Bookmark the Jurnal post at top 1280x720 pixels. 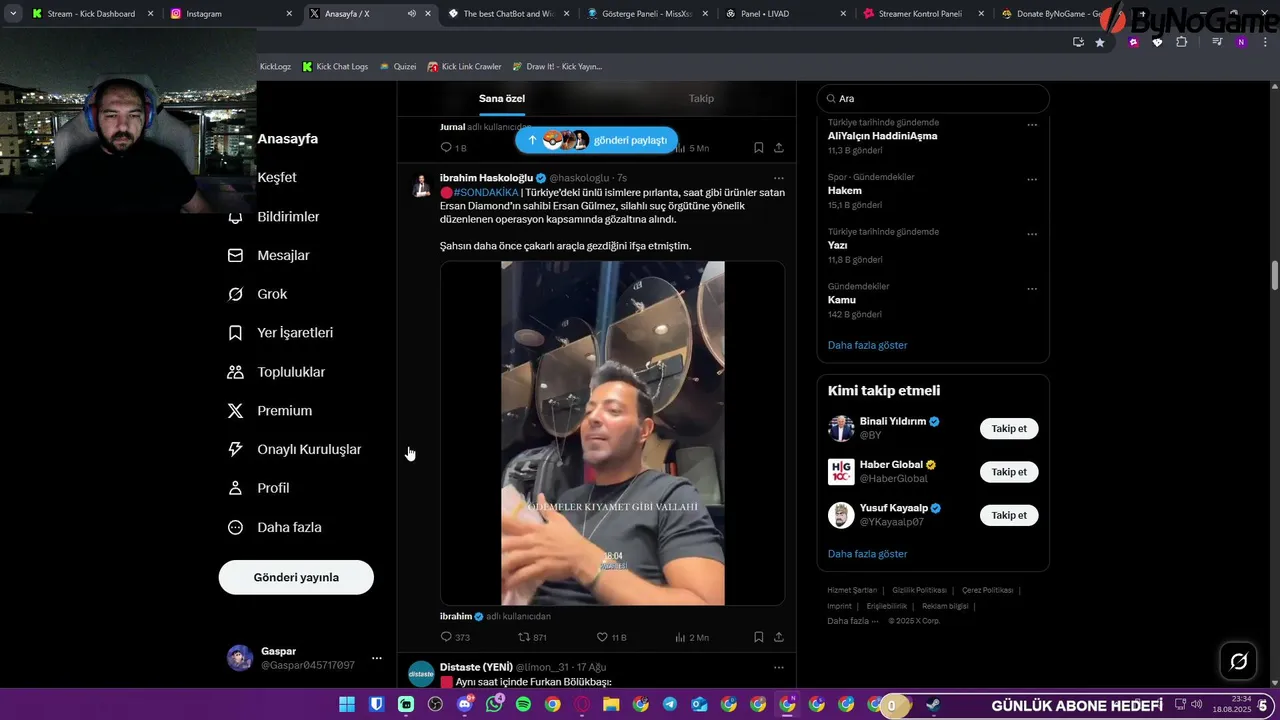click(x=759, y=147)
